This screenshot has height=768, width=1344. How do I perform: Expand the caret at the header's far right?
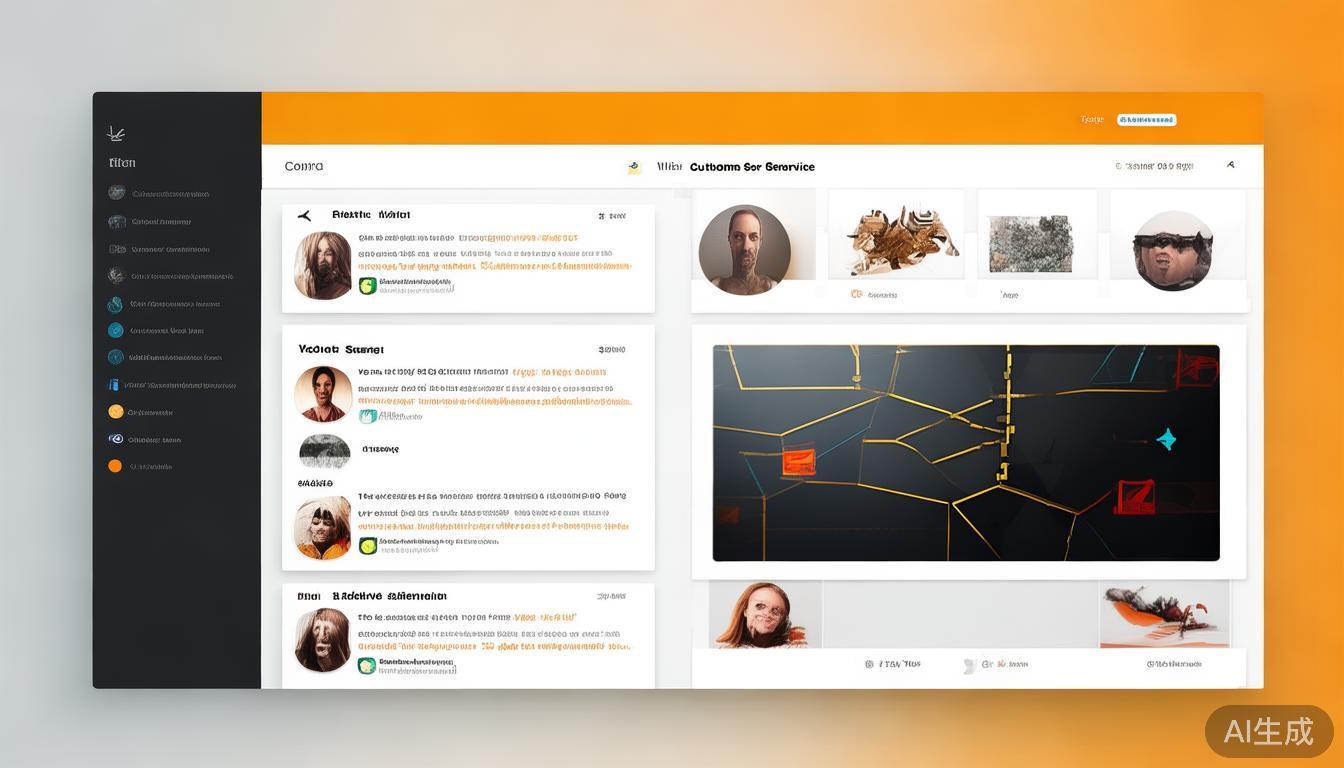(1230, 166)
